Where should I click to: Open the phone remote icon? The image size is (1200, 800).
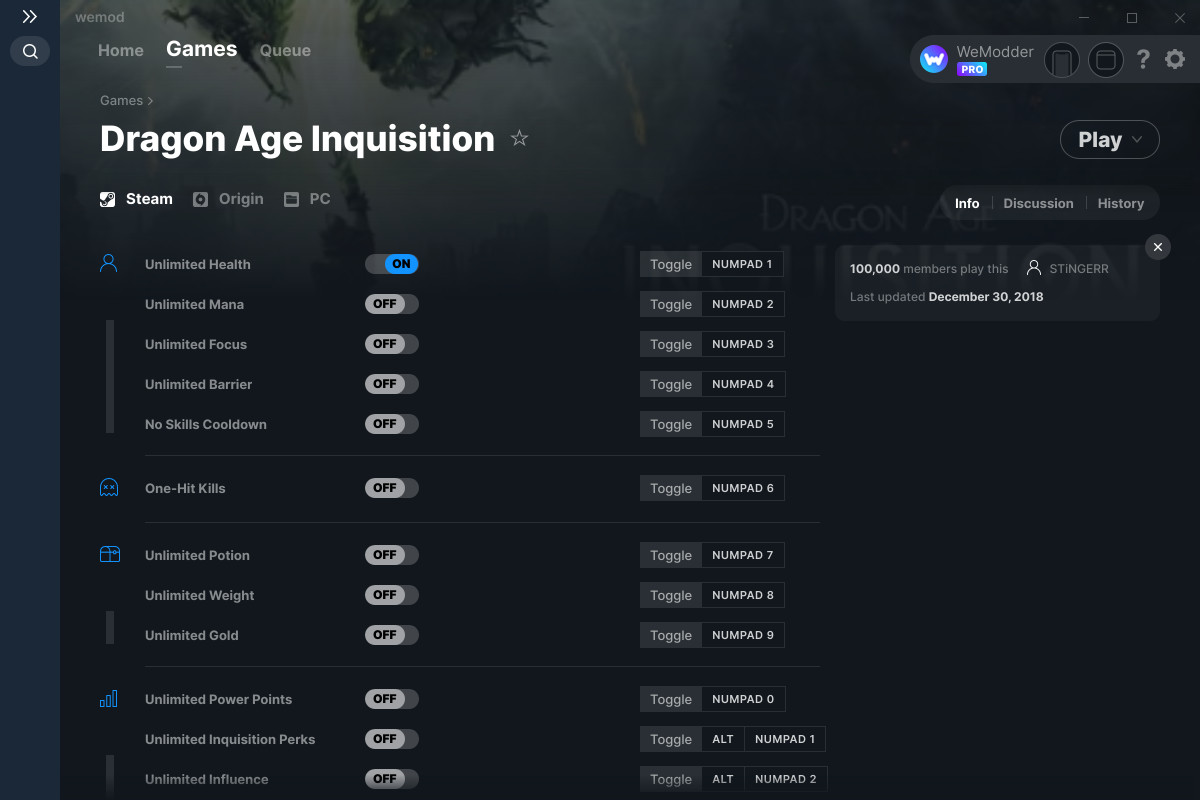point(1062,61)
